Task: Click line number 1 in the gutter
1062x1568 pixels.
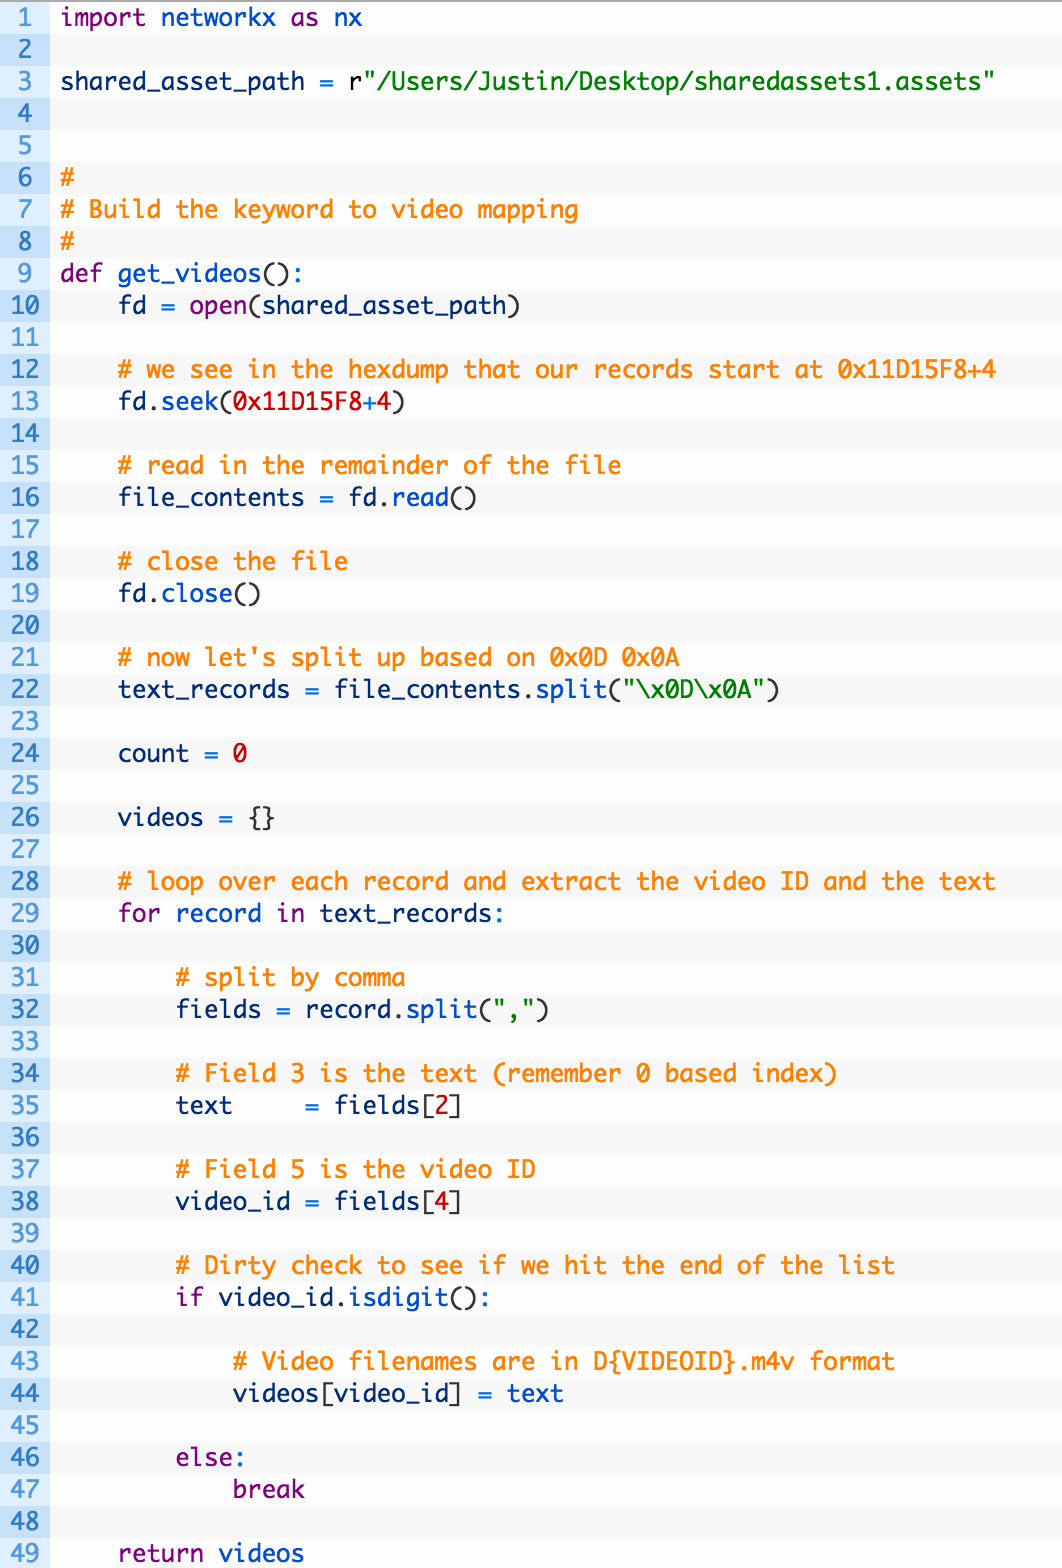Action: pos(24,18)
